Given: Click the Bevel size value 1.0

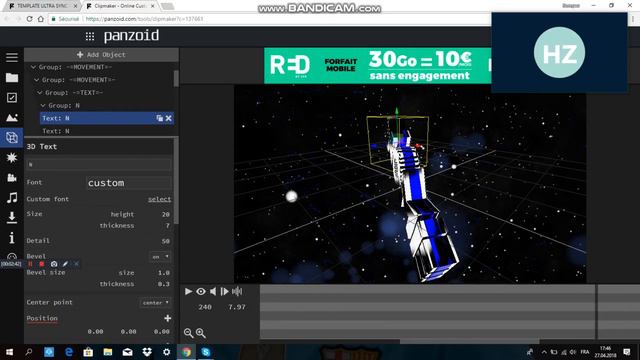Looking at the screenshot, I should (x=164, y=273).
